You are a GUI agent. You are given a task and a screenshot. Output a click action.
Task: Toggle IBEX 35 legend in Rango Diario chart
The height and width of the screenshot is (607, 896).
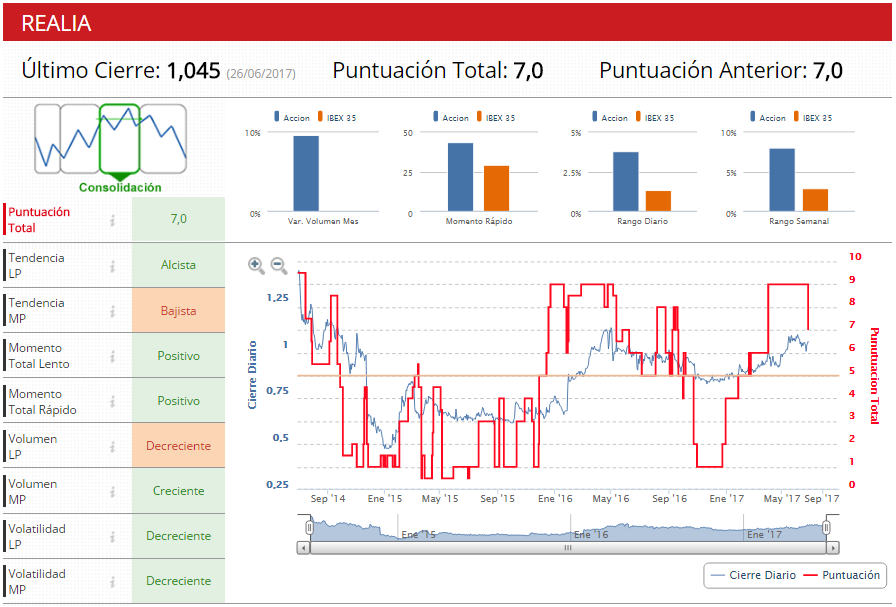point(654,117)
